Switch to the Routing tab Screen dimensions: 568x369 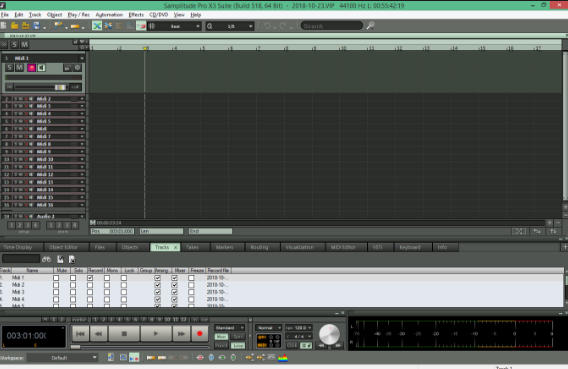pyautogui.click(x=259, y=247)
